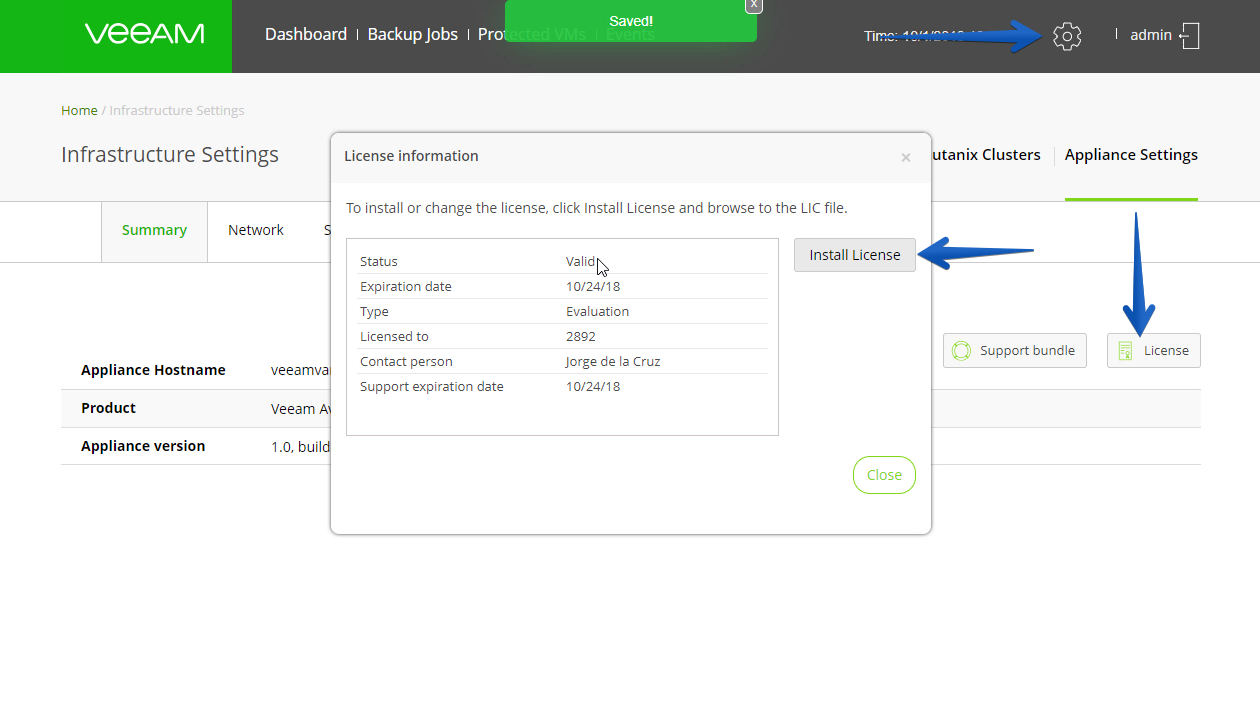Click Install License button
Image resolution: width=1260 pixels, height=716 pixels.
pyautogui.click(x=855, y=255)
